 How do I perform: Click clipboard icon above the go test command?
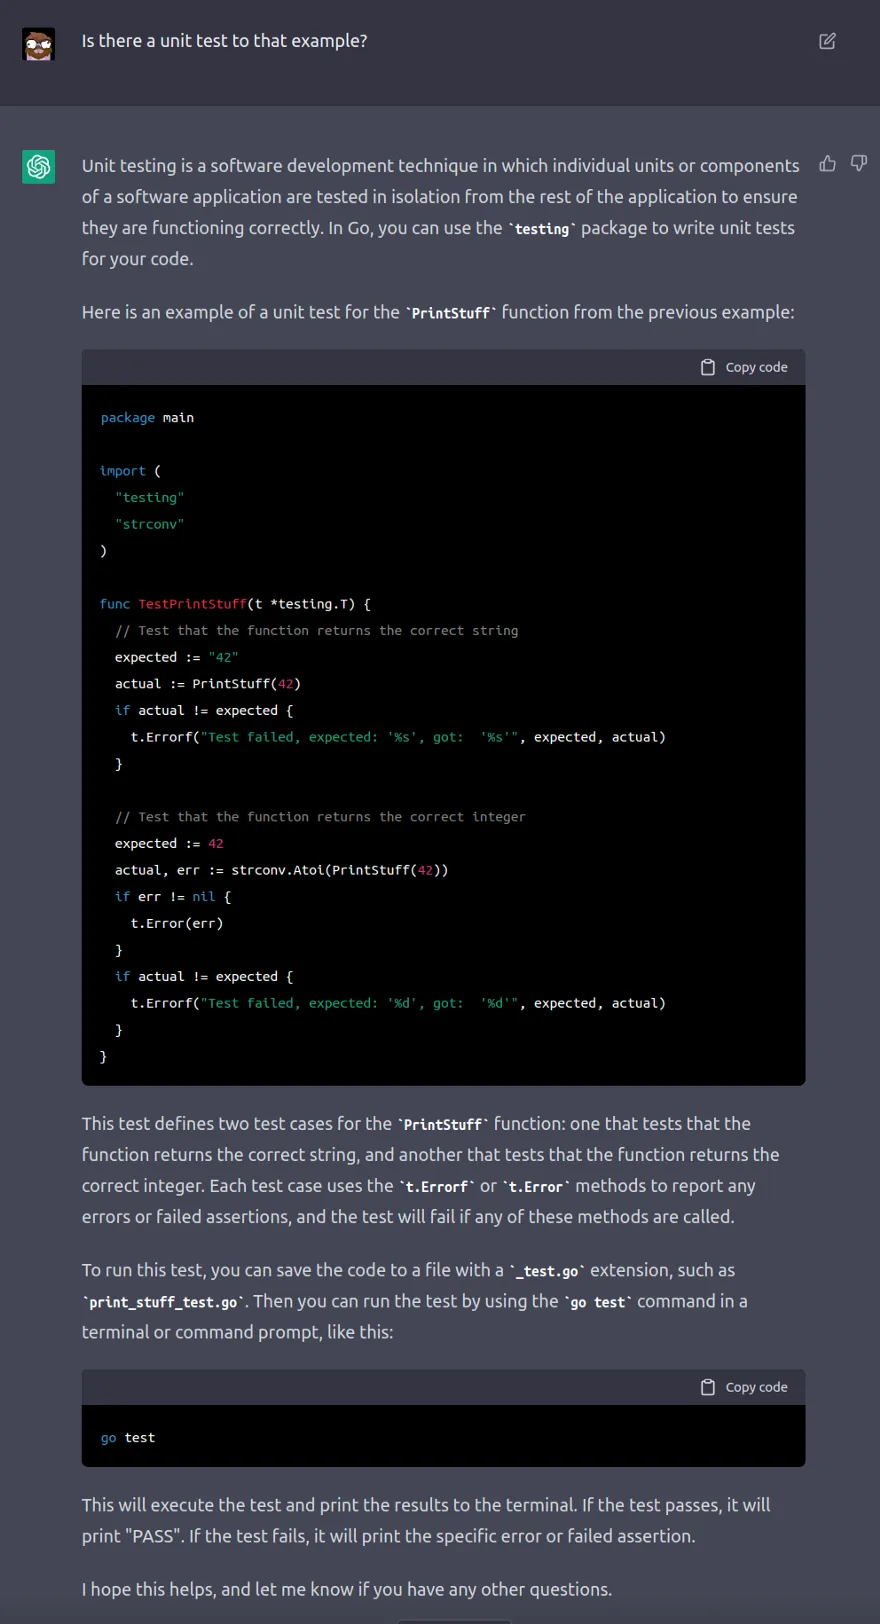pyautogui.click(x=708, y=1387)
